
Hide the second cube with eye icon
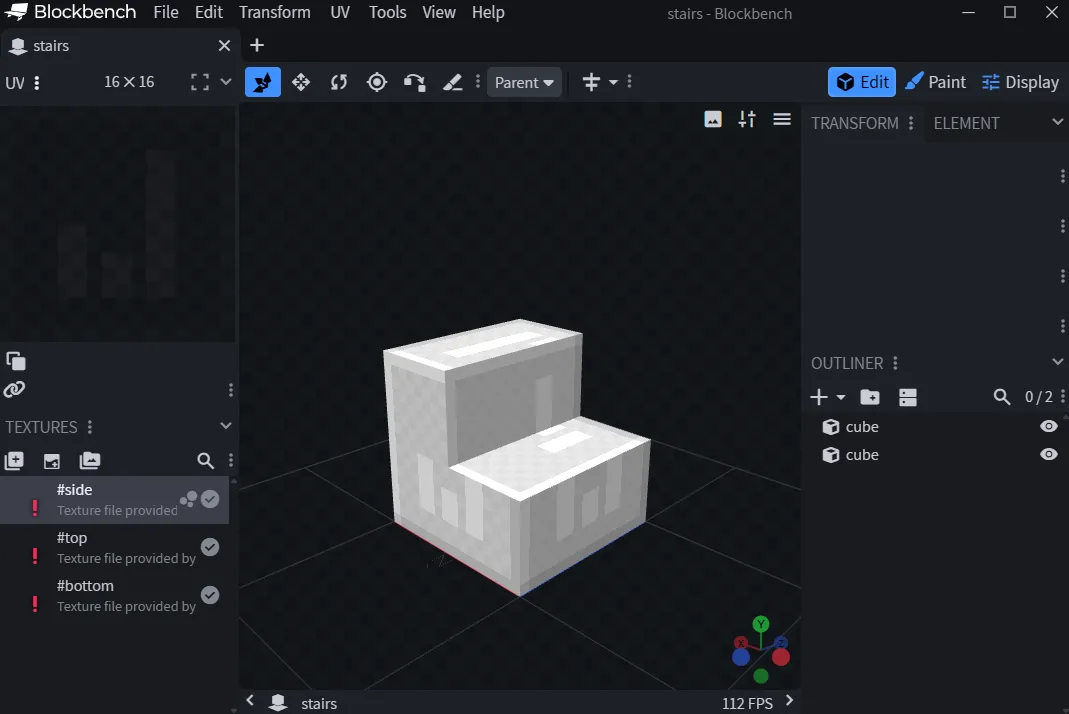(x=1048, y=455)
